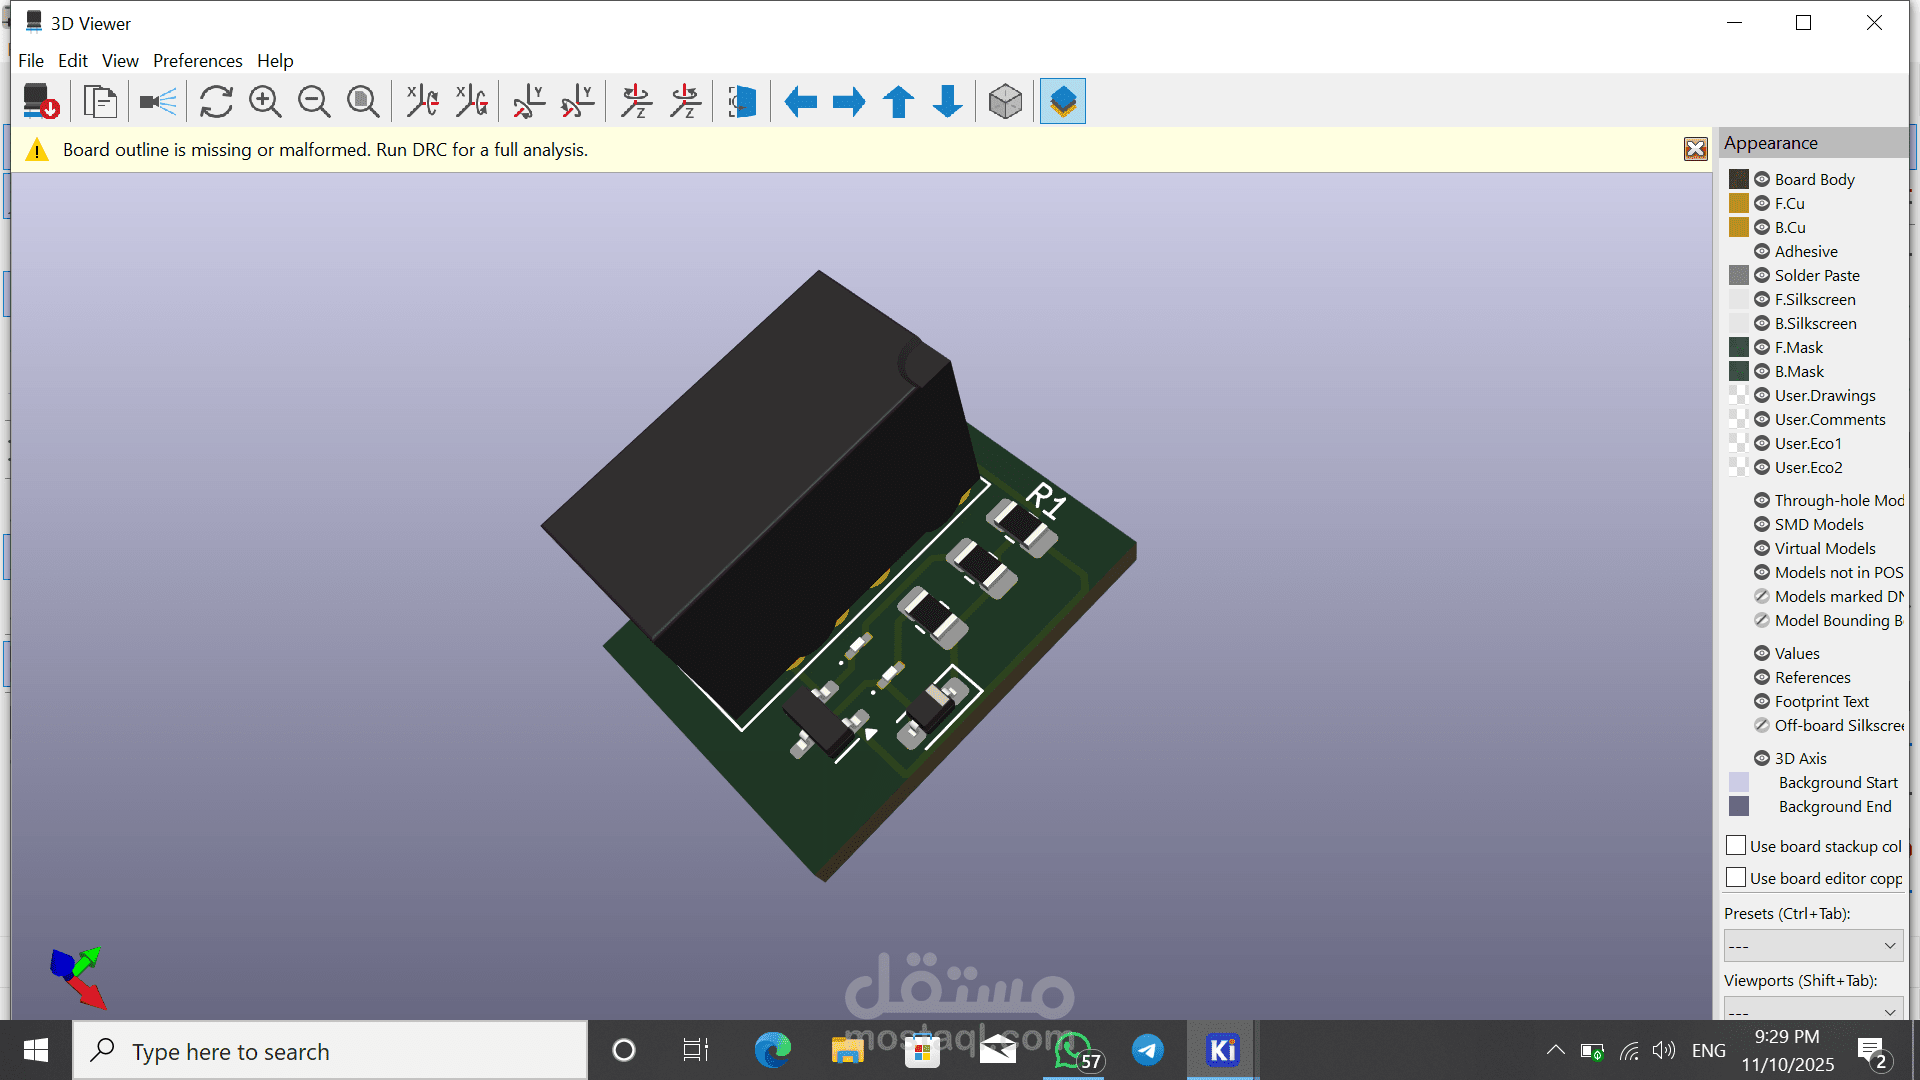The image size is (1920, 1080).
Task: Open the Presets dropdown
Action: (1812, 946)
